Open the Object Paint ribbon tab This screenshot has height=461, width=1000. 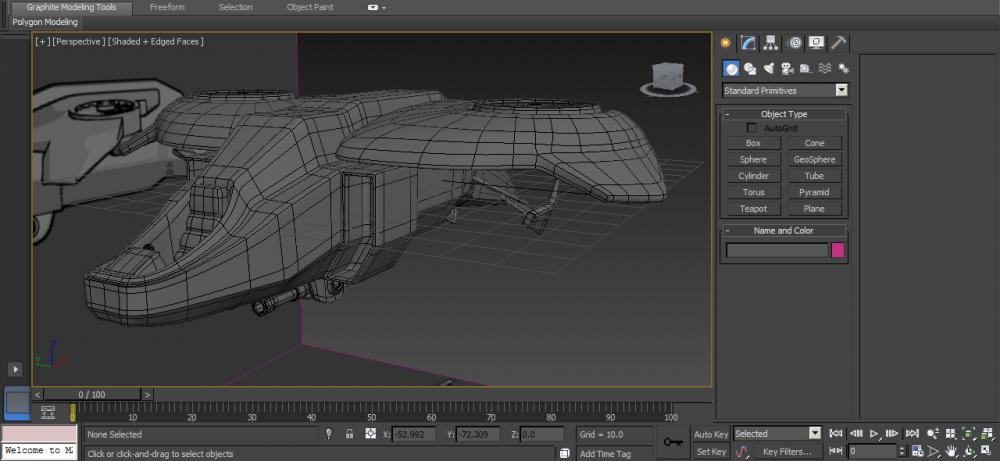[310, 7]
